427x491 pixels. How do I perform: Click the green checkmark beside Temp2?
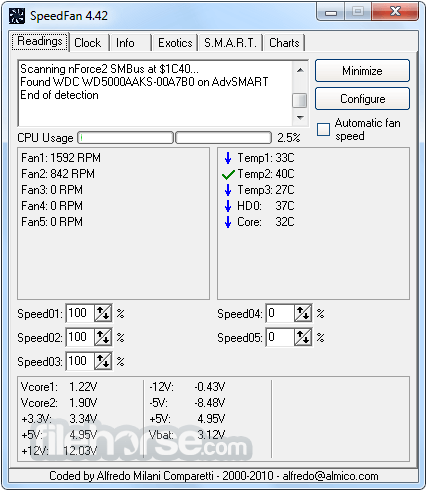(x=228, y=174)
